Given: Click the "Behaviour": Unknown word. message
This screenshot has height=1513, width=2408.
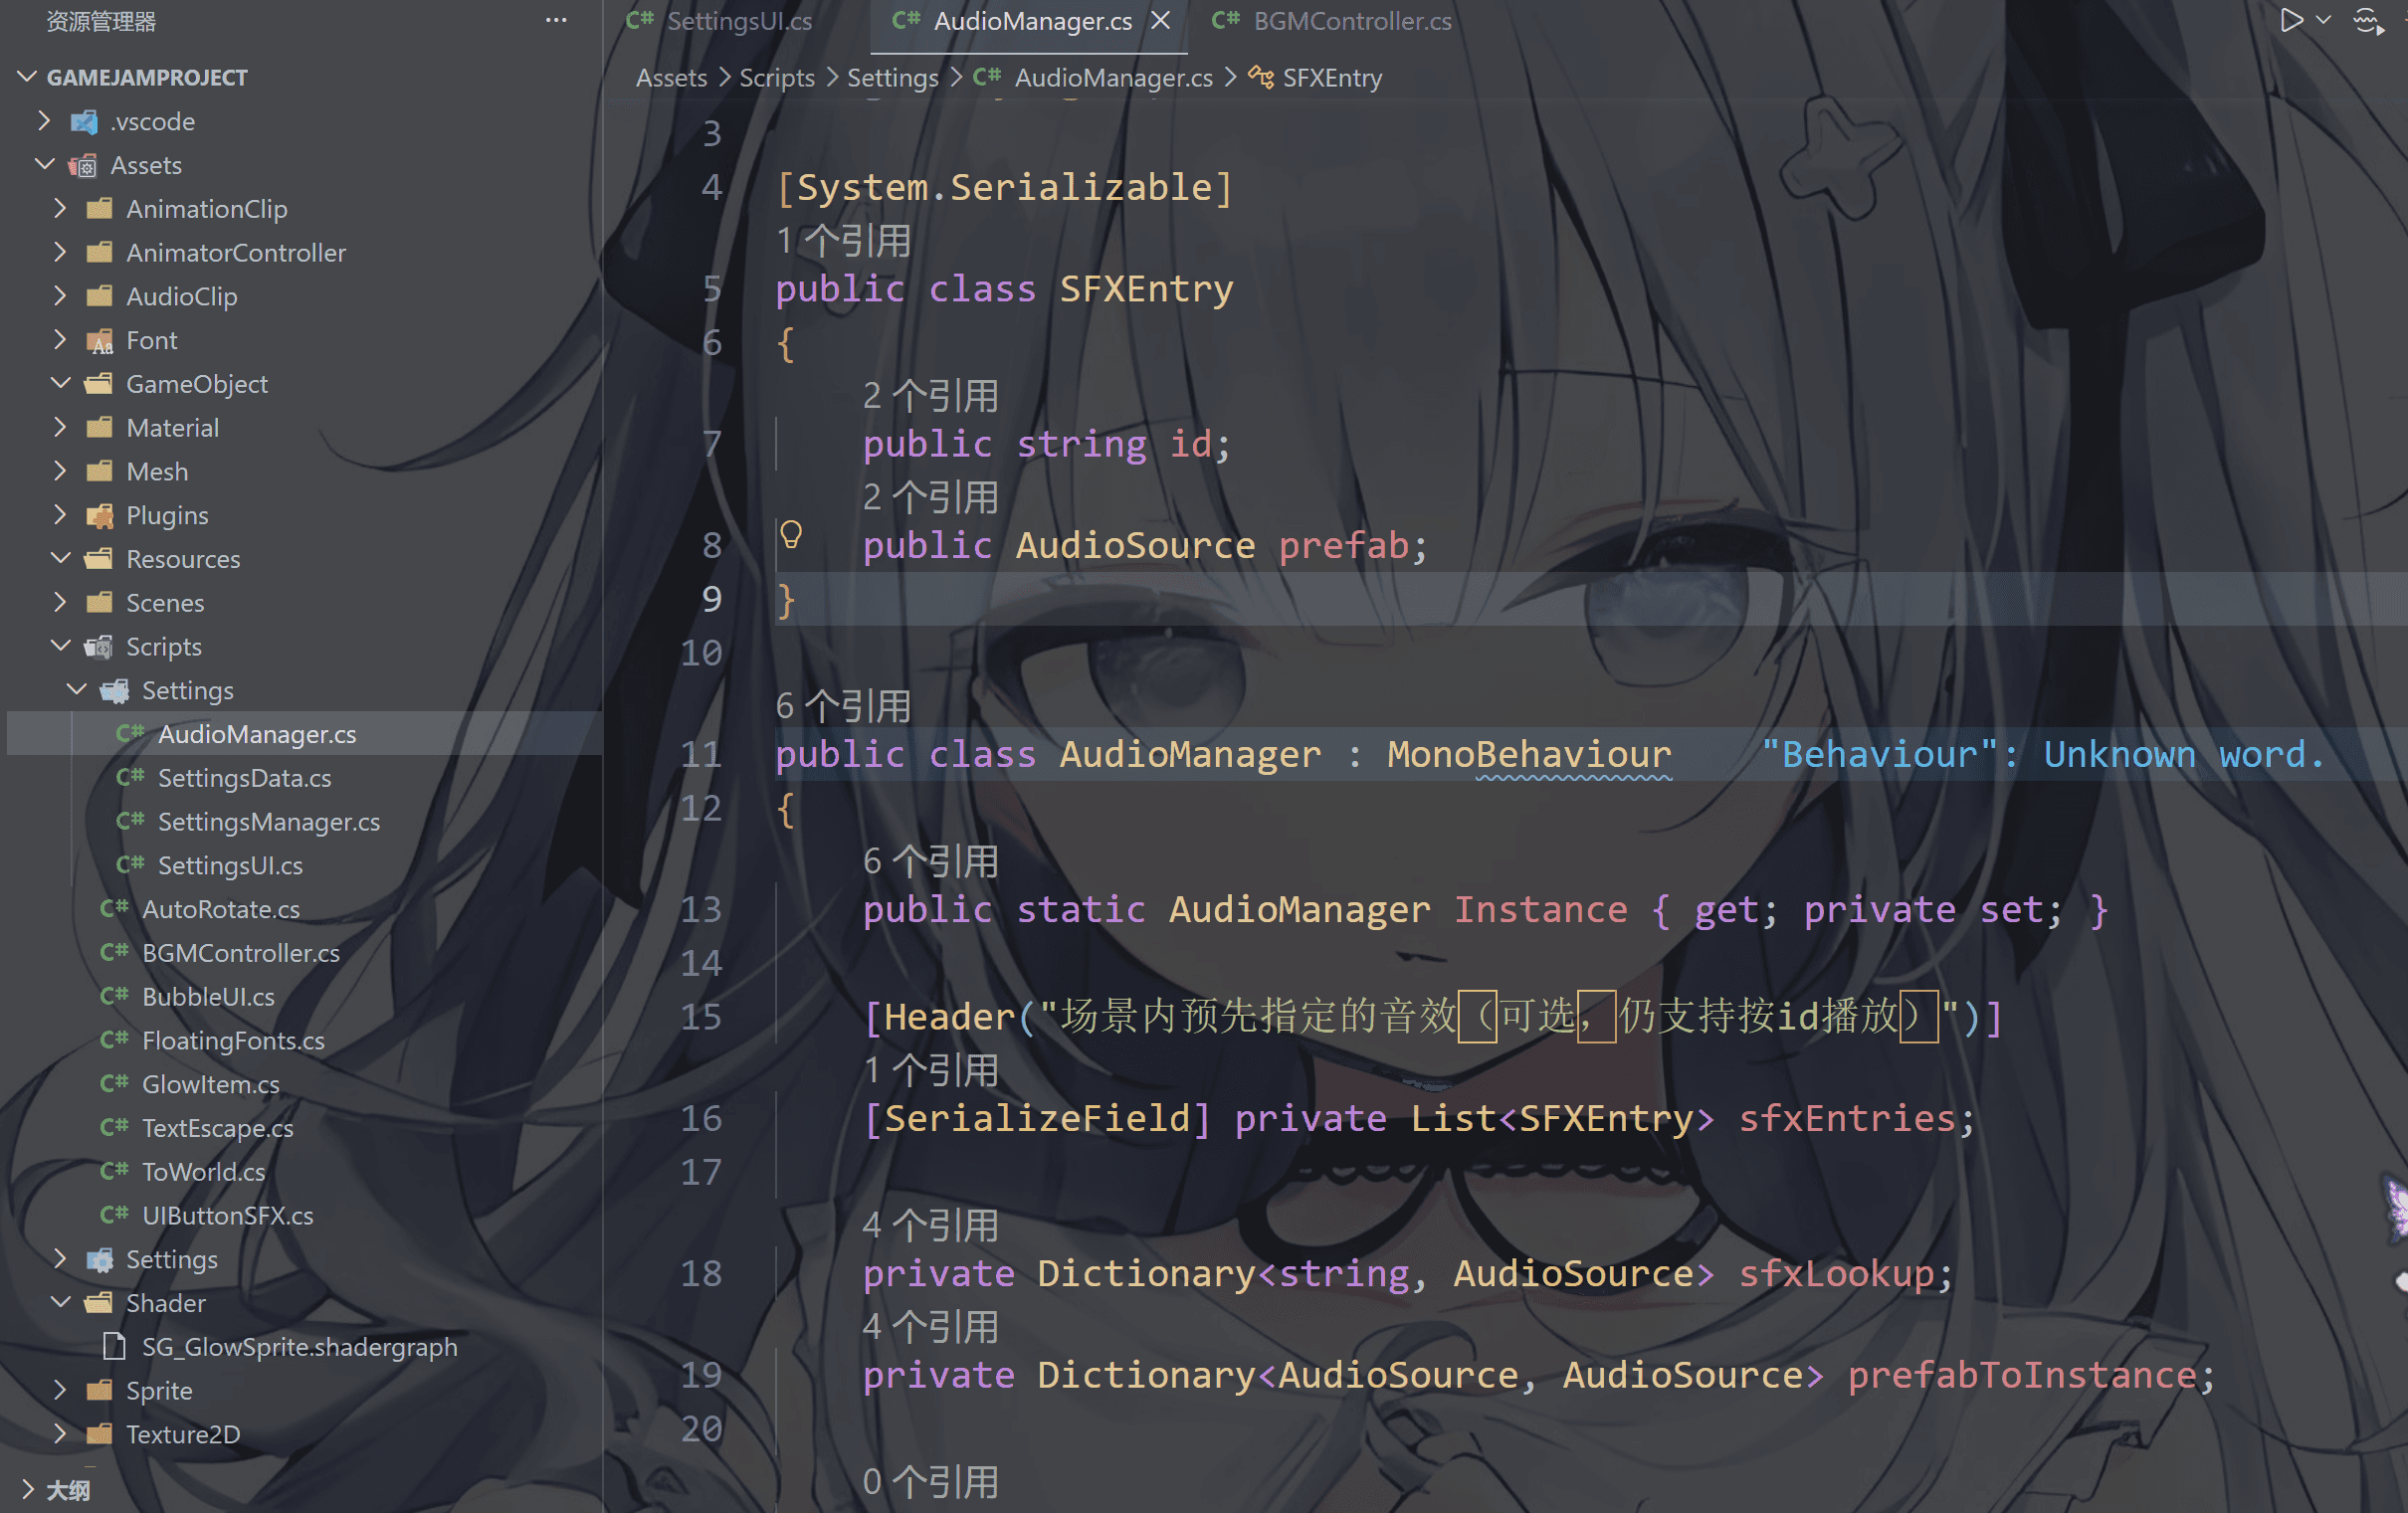Looking at the screenshot, I should (x=2043, y=754).
